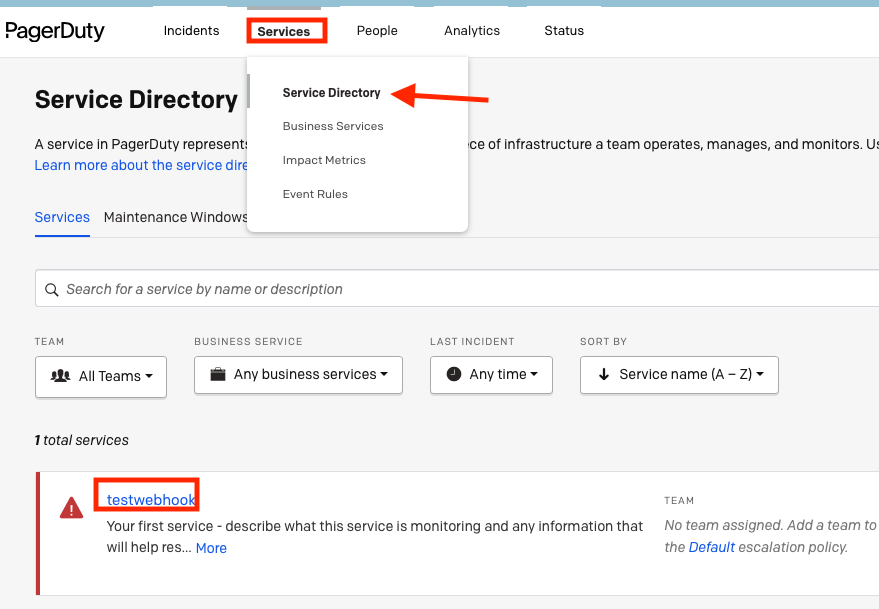Expand the All Teams dropdown
Image resolution: width=879 pixels, height=609 pixels.
[x=101, y=376]
